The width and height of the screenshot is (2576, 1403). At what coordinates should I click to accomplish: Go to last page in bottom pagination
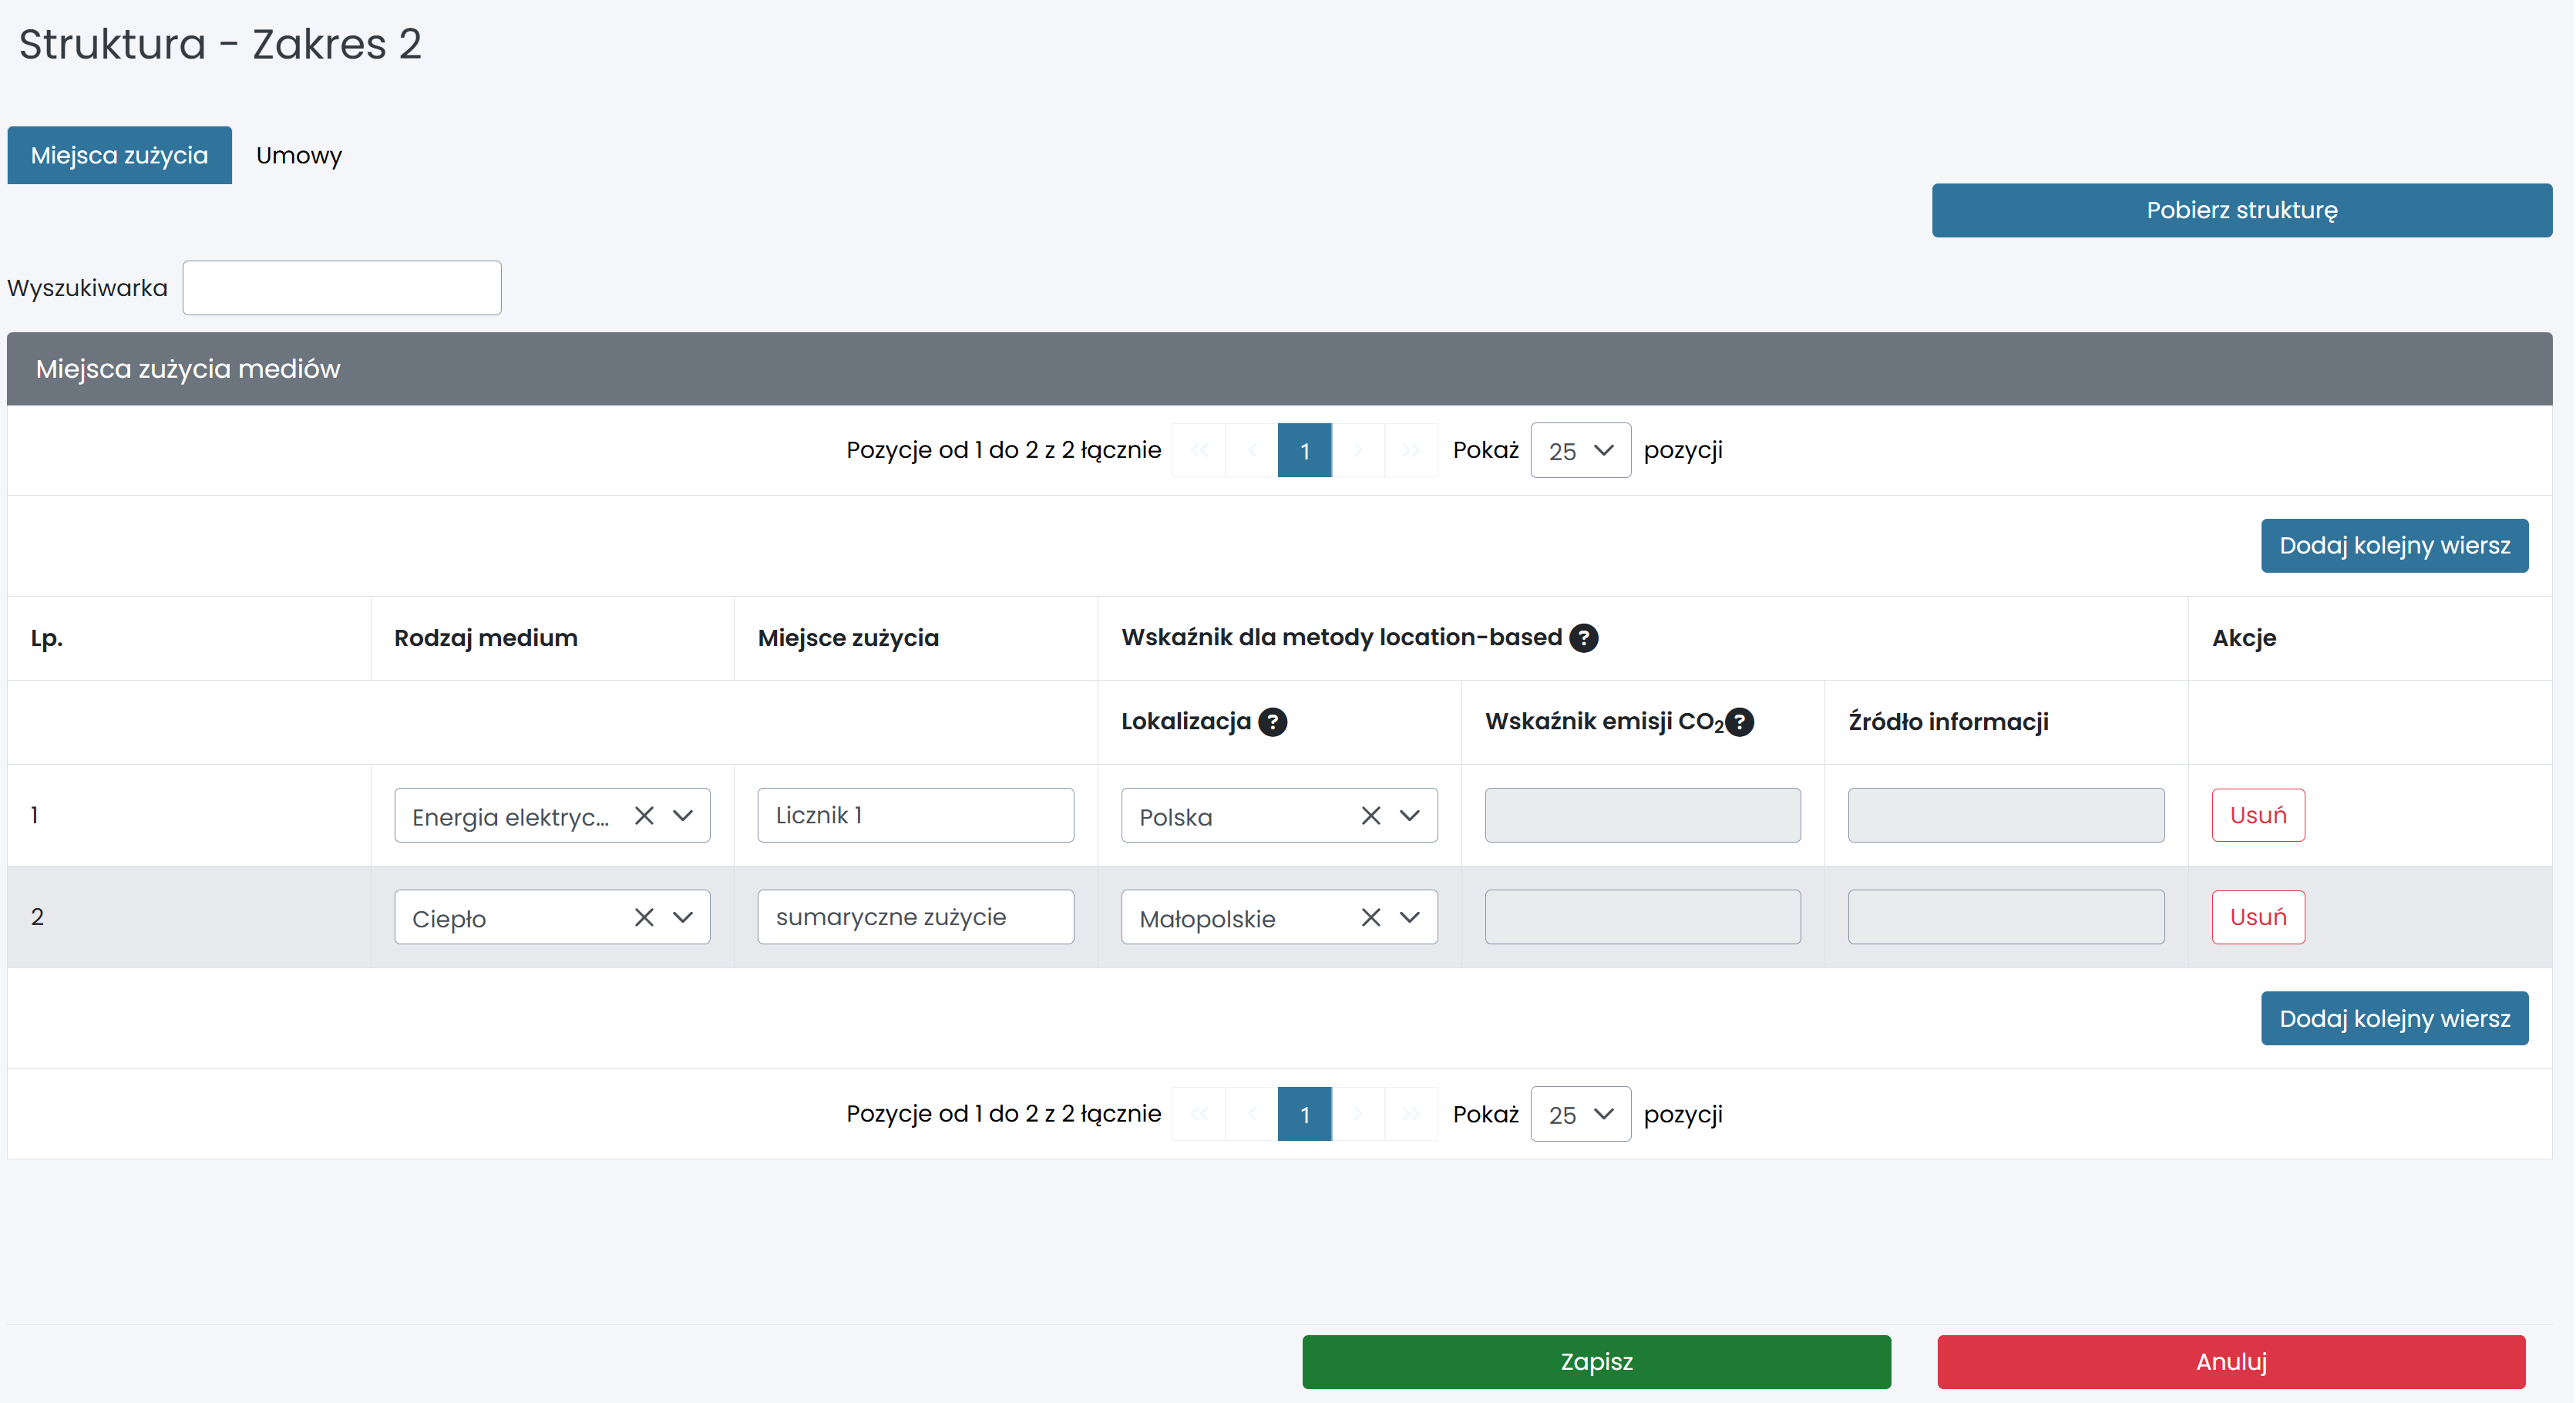(1410, 1114)
